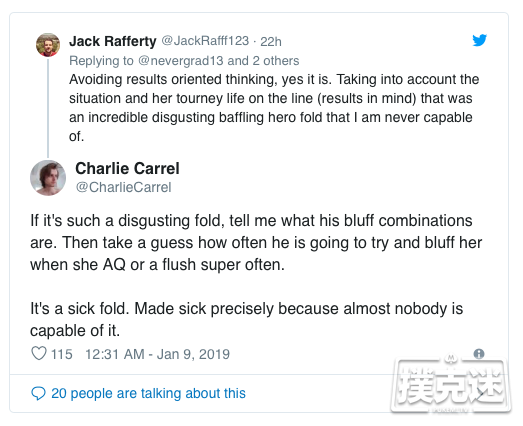Viewport: 523px width, 426px height.
Task: Open the tweet info icon
Action: pyautogui.click(x=479, y=354)
